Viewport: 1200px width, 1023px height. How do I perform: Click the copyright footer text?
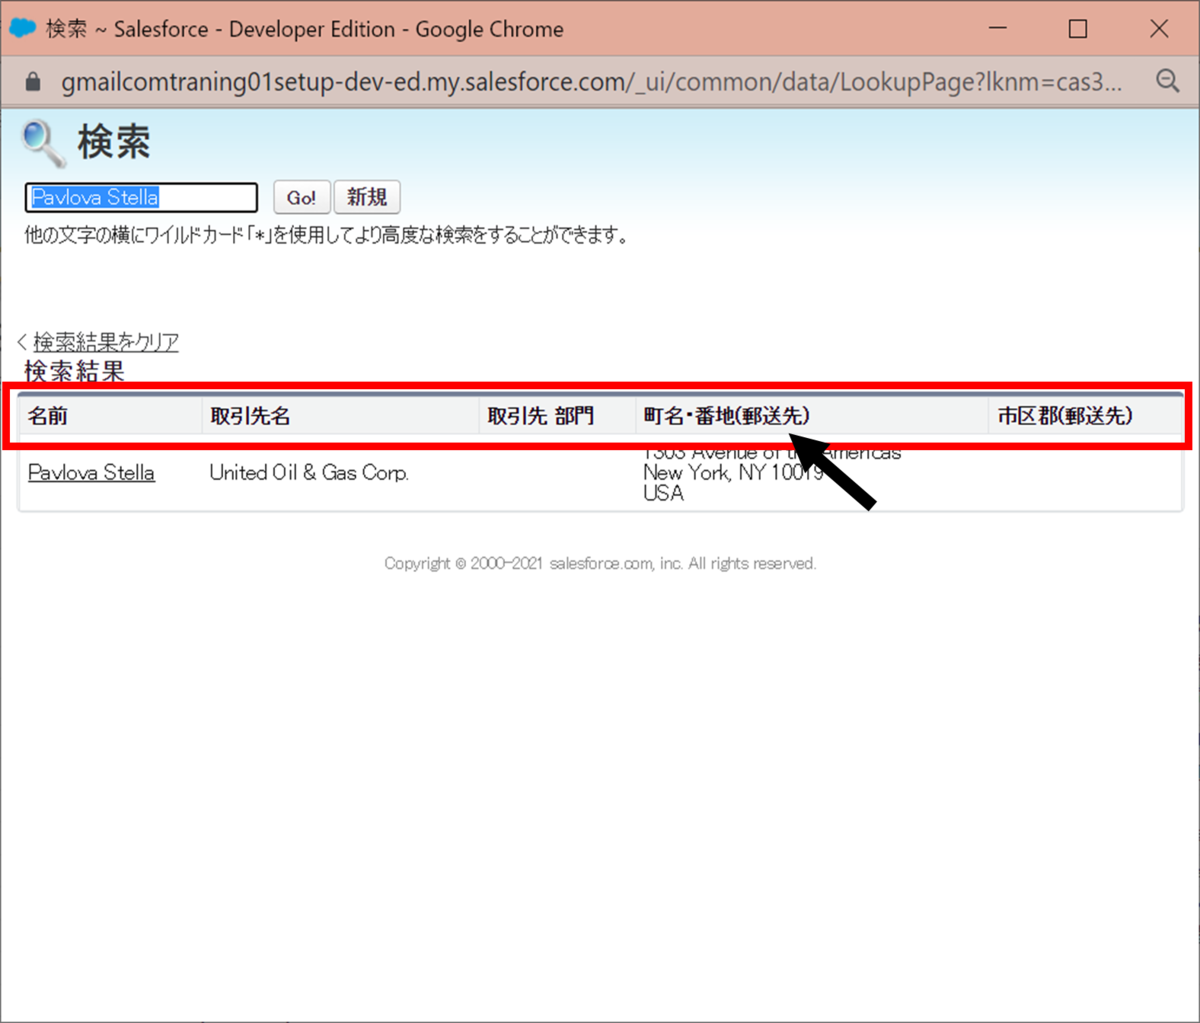coord(600,564)
